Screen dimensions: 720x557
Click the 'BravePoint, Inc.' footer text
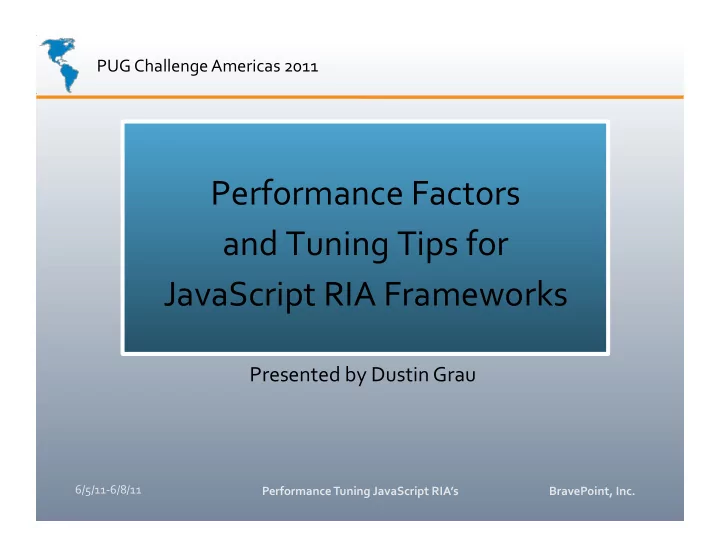pyautogui.click(x=592, y=491)
